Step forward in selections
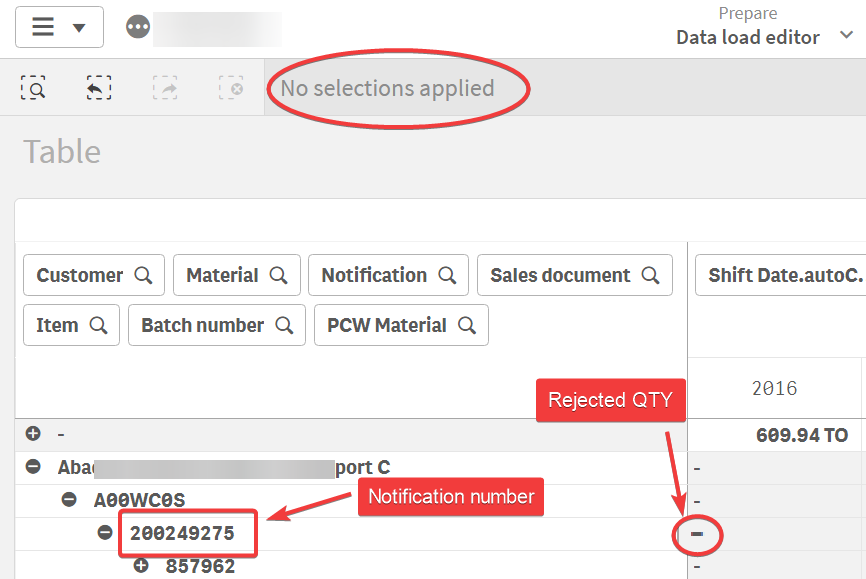Viewport: 866px width, 579px height. click(165, 88)
